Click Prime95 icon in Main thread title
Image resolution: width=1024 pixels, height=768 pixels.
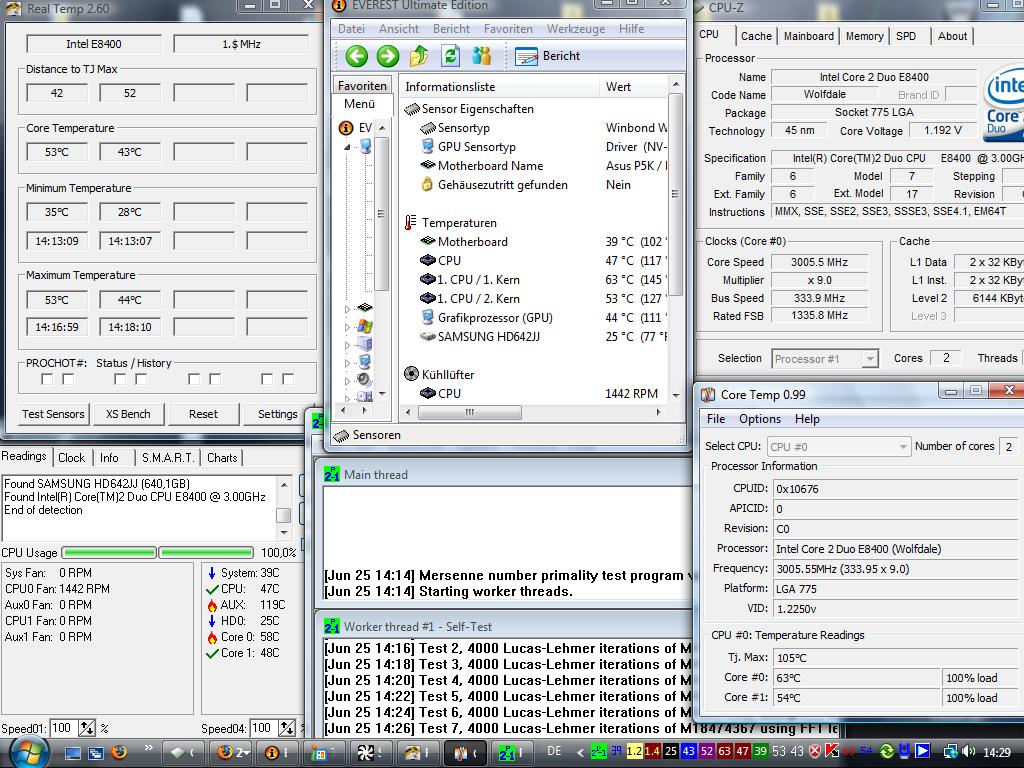tap(332, 475)
